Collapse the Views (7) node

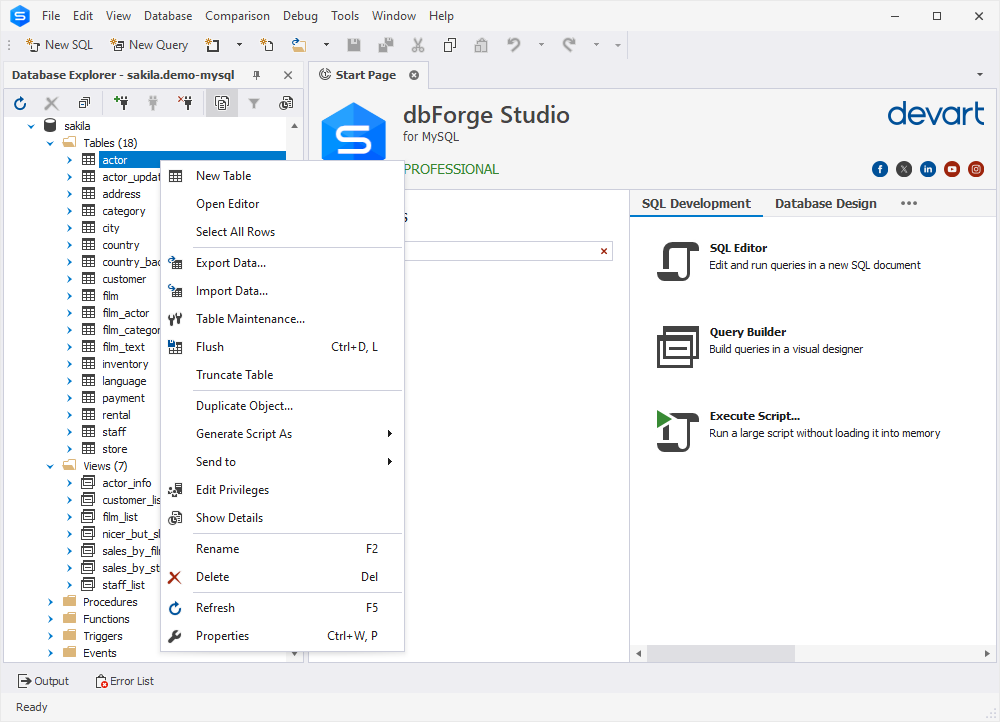click(x=51, y=466)
